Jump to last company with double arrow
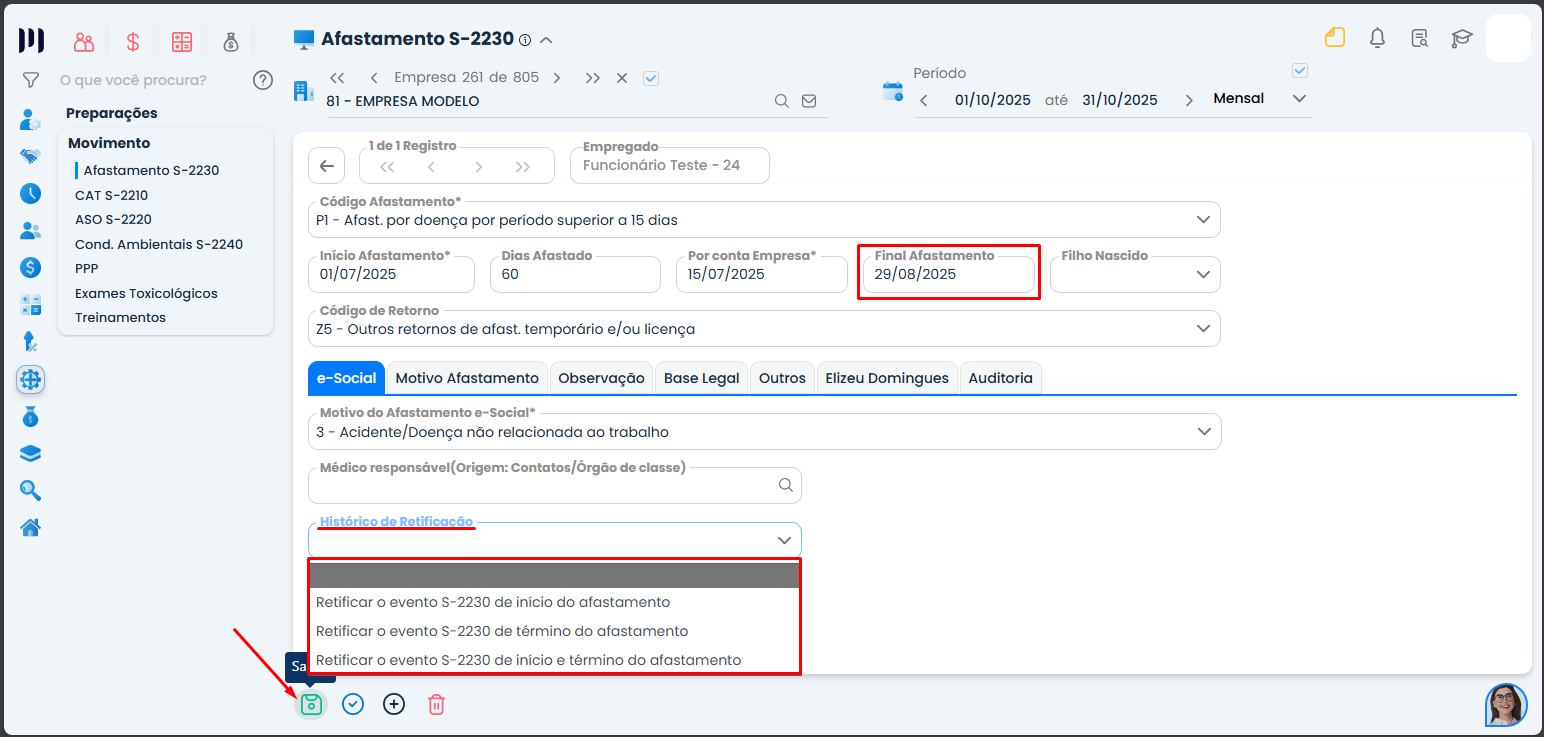The height and width of the screenshot is (737, 1544). click(593, 78)
